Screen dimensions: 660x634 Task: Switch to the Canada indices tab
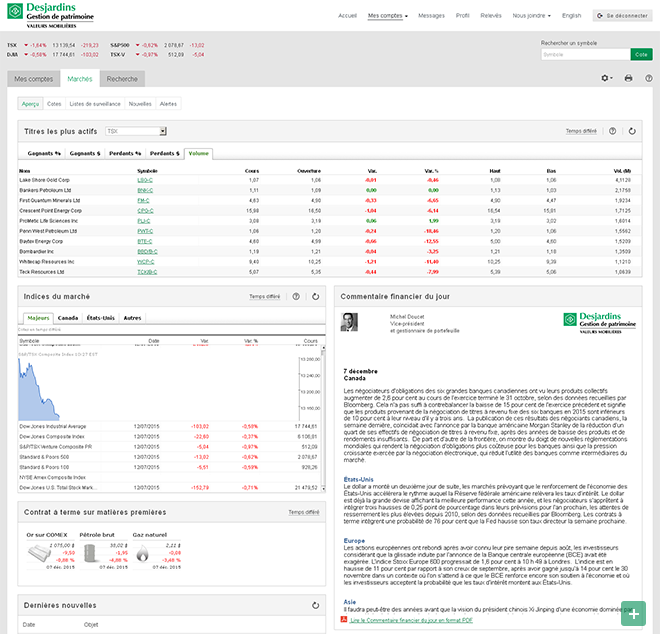coord(68,318)
